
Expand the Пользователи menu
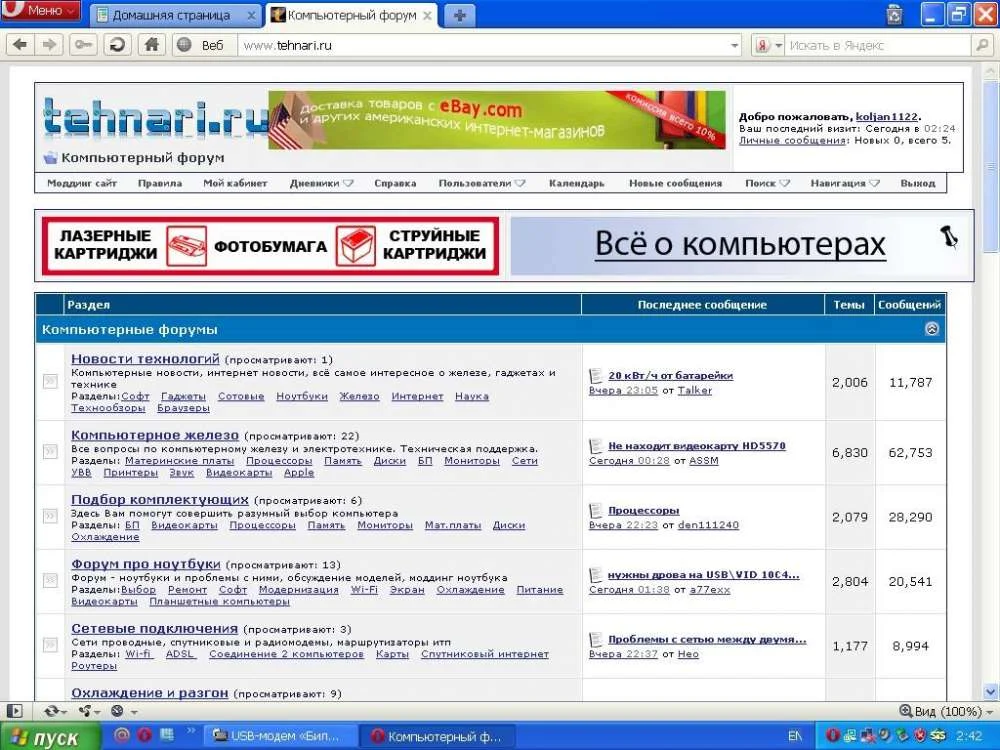482,183
